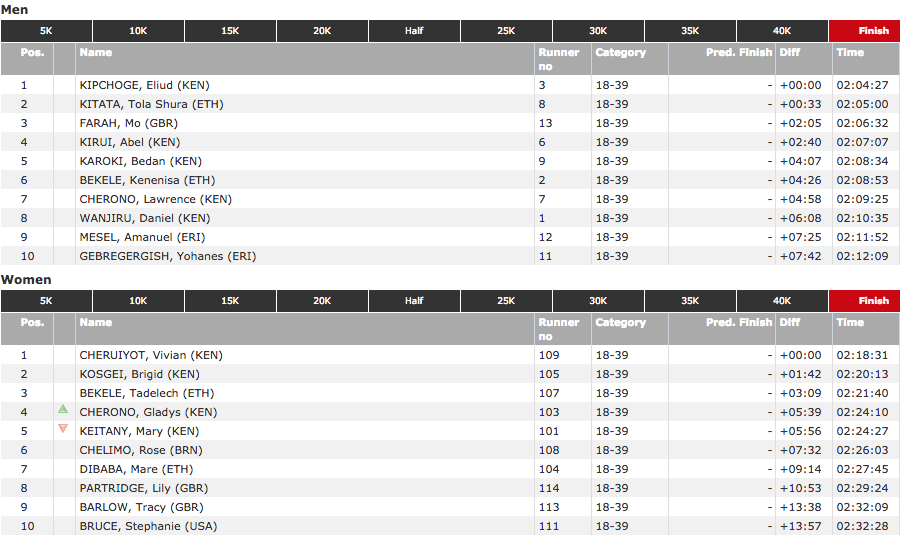Open Eliud Kipchoge's runner entry

(x=144, y=86)
